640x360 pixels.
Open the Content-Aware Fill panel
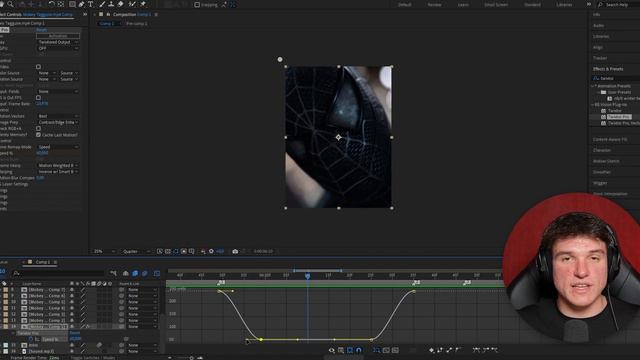point(610,140)
